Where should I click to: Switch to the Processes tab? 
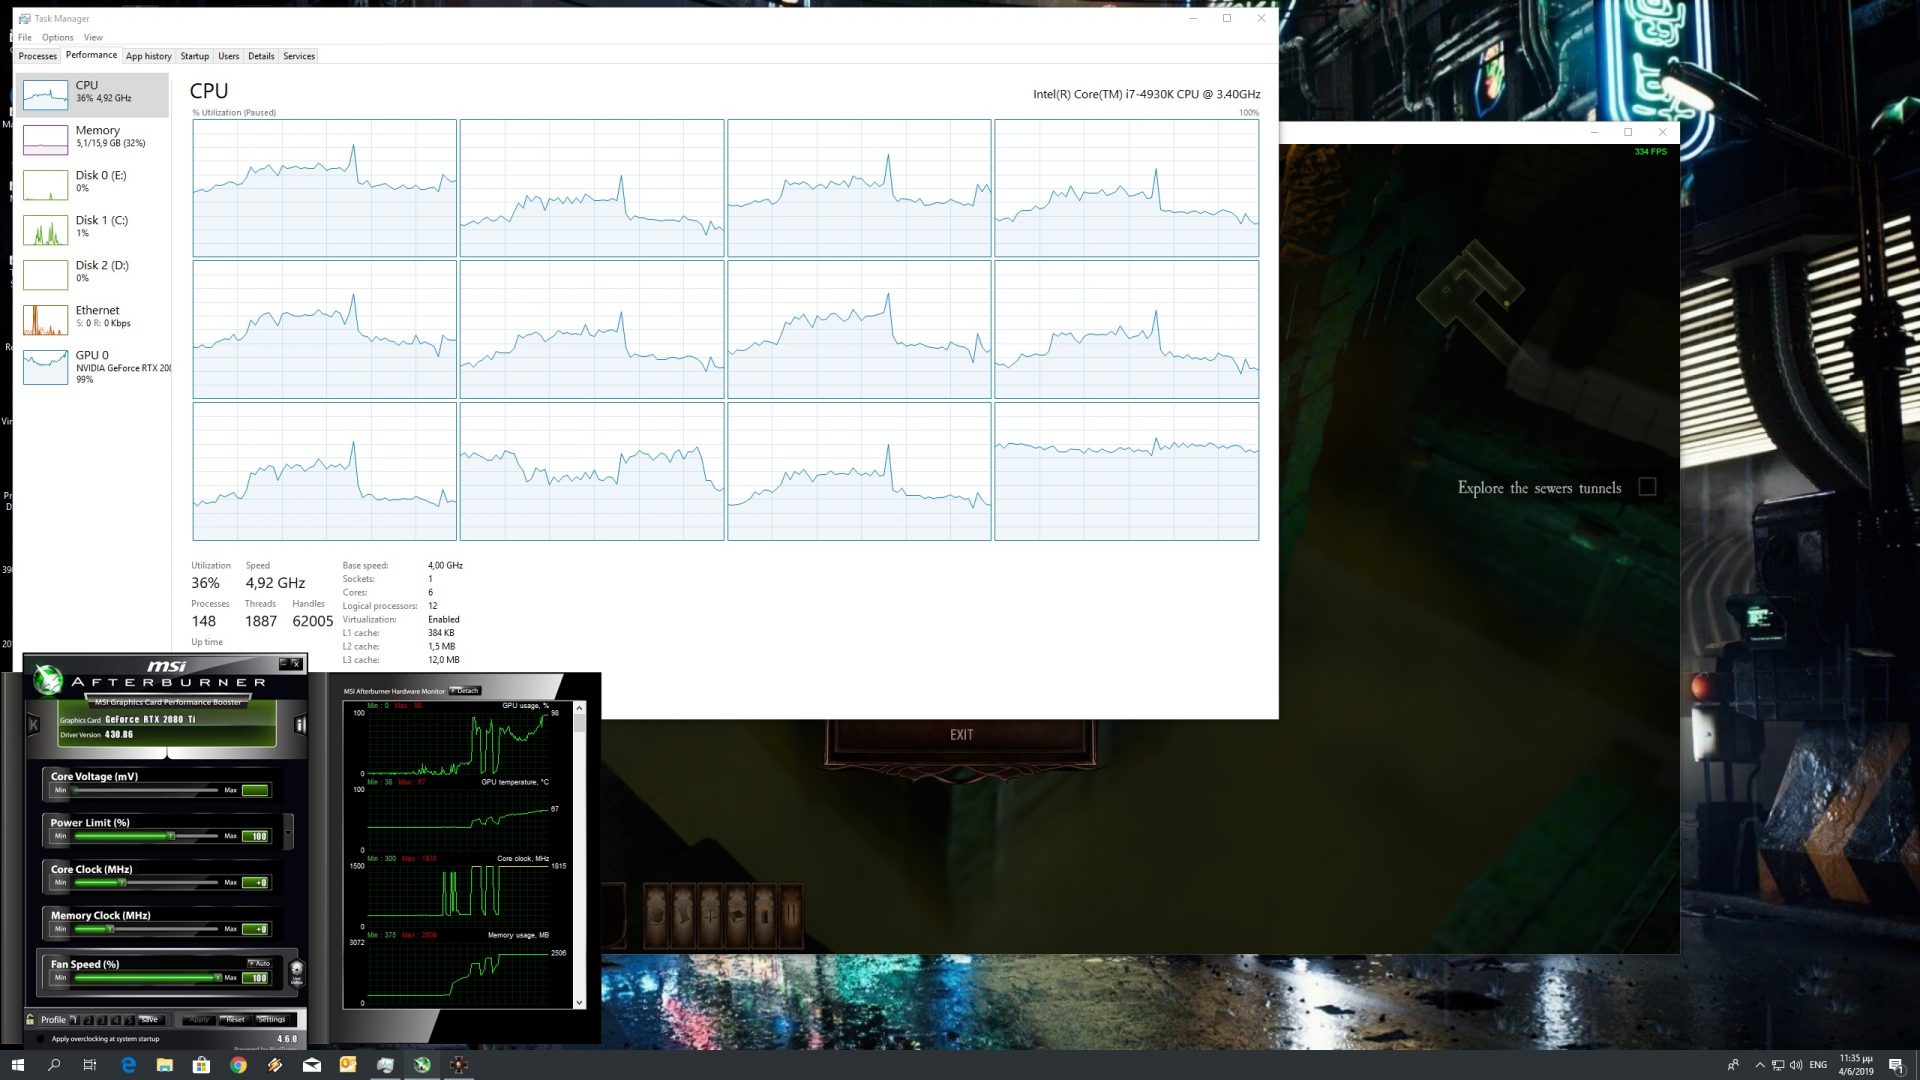click(x=37, y=56)
